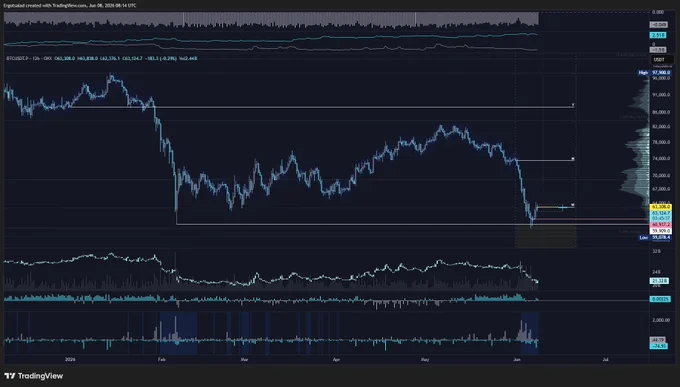The width and height of the screenshot is (680, 387).
Task: Click the 32B axis label in the open interest pane
Action: tap(656, 251)
